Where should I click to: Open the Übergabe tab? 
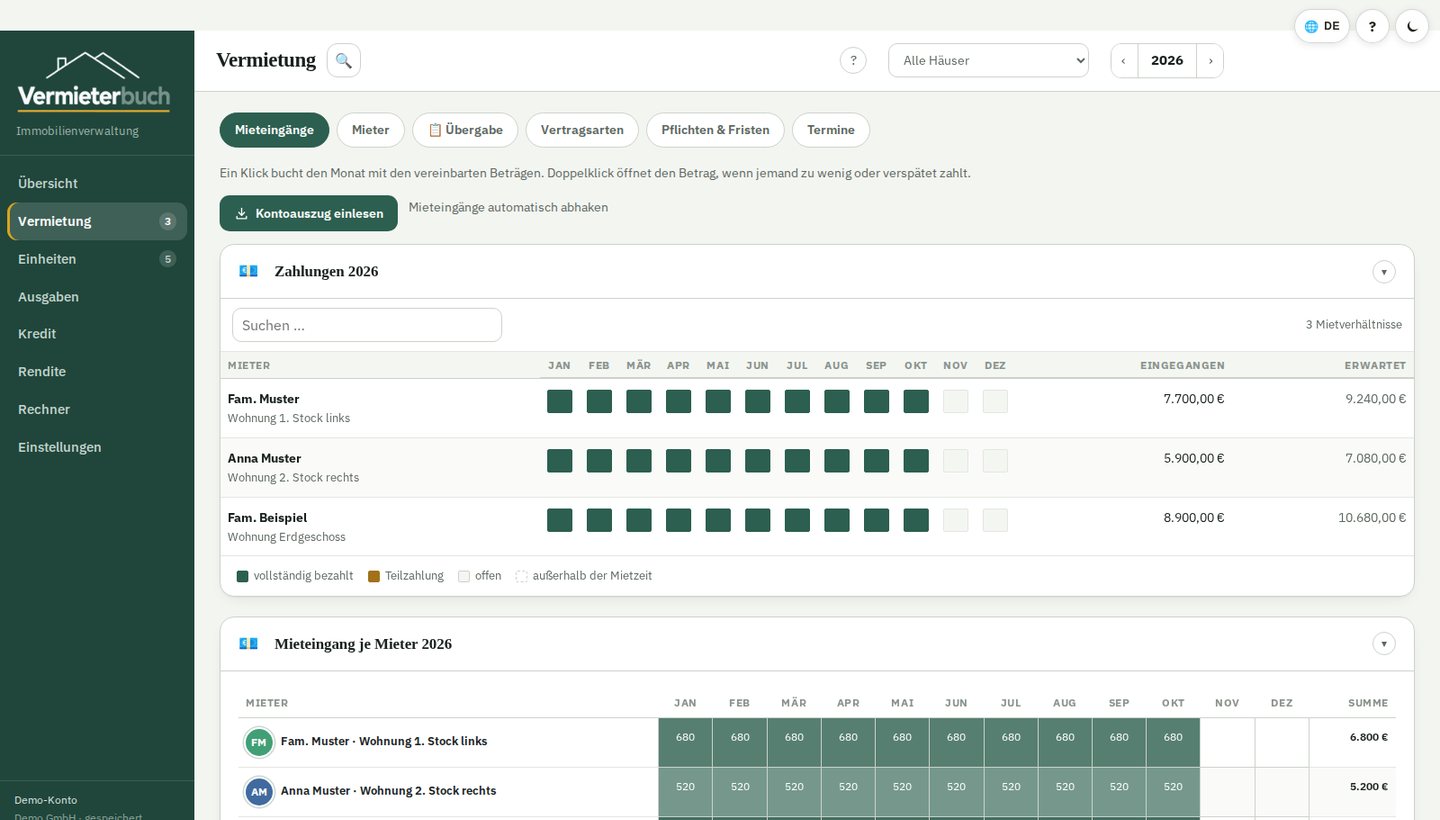pos(465,130)
